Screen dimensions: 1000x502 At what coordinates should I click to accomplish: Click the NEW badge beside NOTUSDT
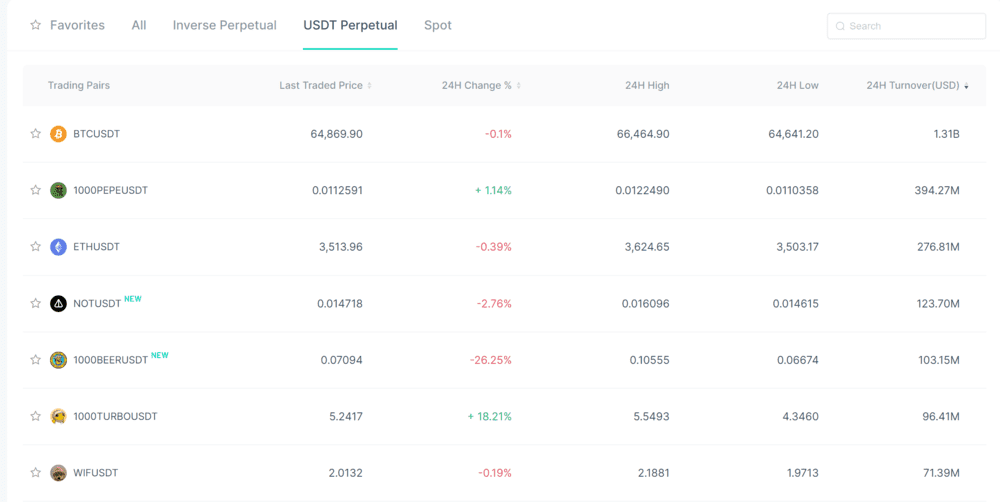coord(133,299)
